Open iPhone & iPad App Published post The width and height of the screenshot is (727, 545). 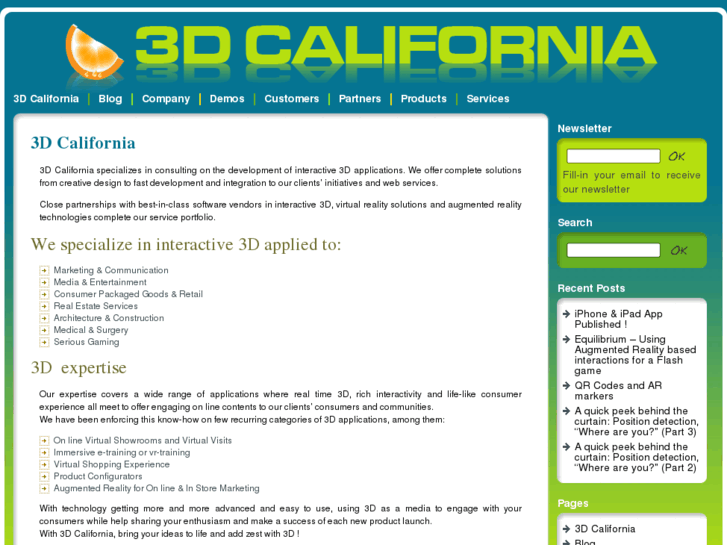tap(618, 319)
